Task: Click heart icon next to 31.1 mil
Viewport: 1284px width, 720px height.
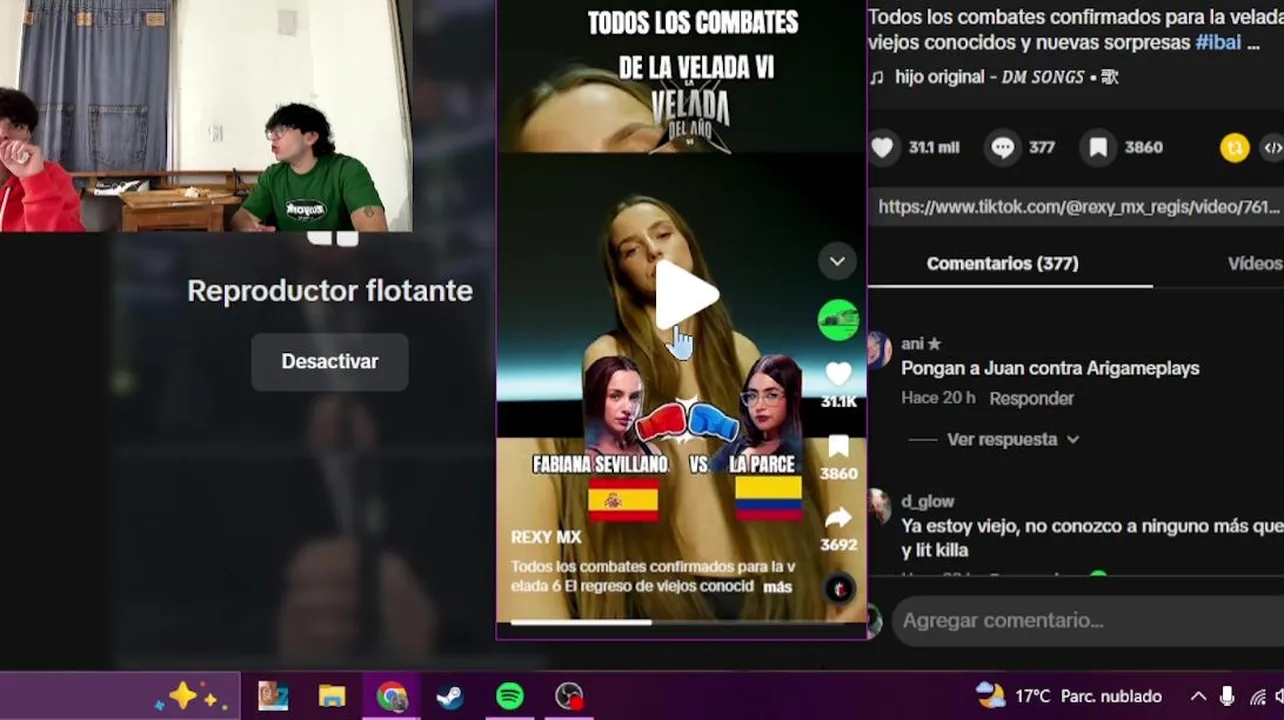Action: click(882, 148)
